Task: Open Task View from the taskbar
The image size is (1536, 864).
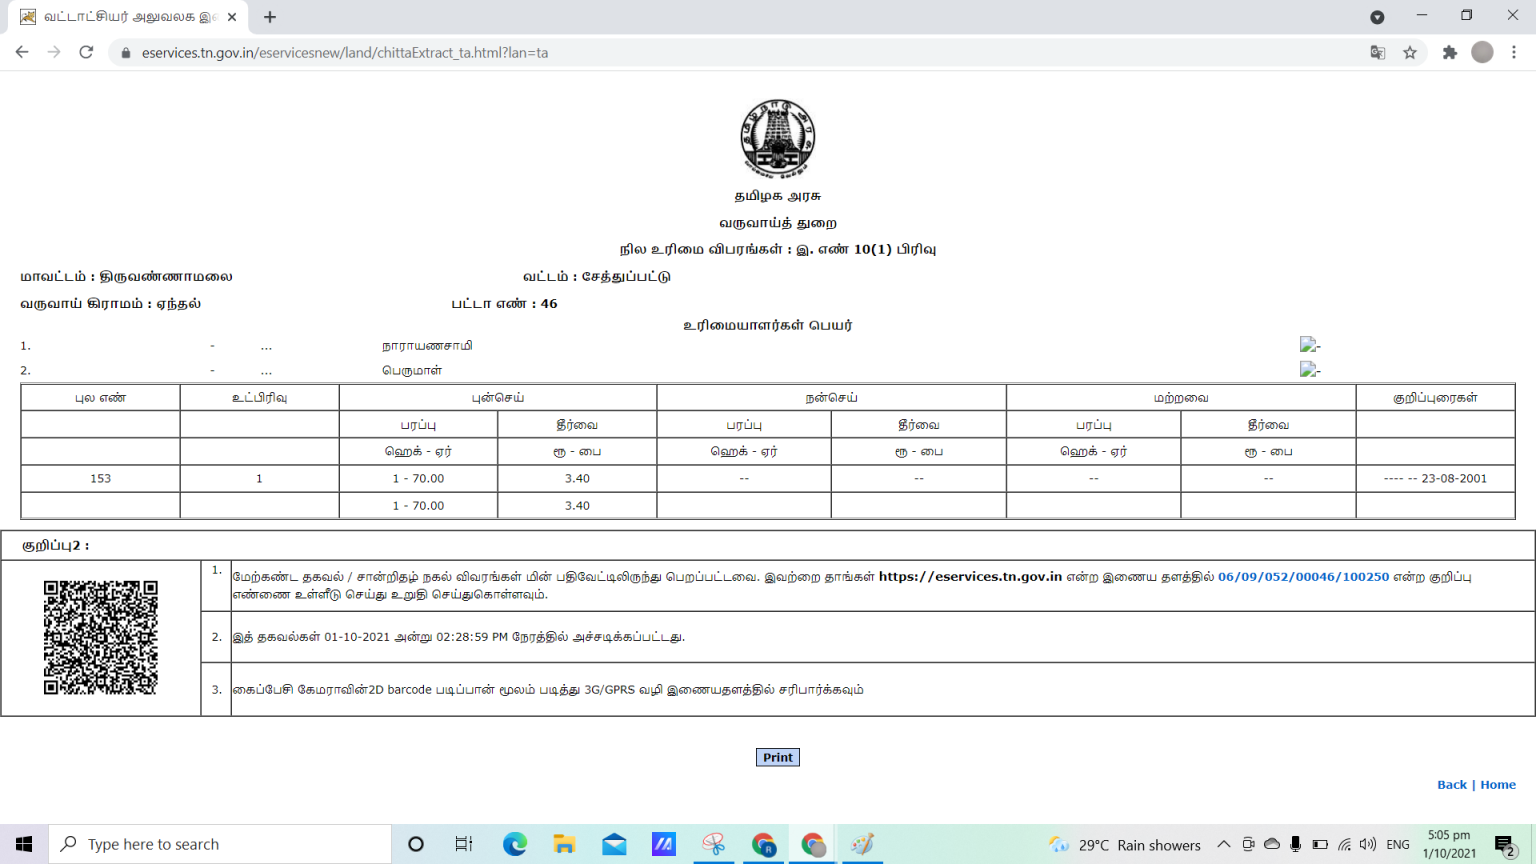Action: click(x=463, y=844)
